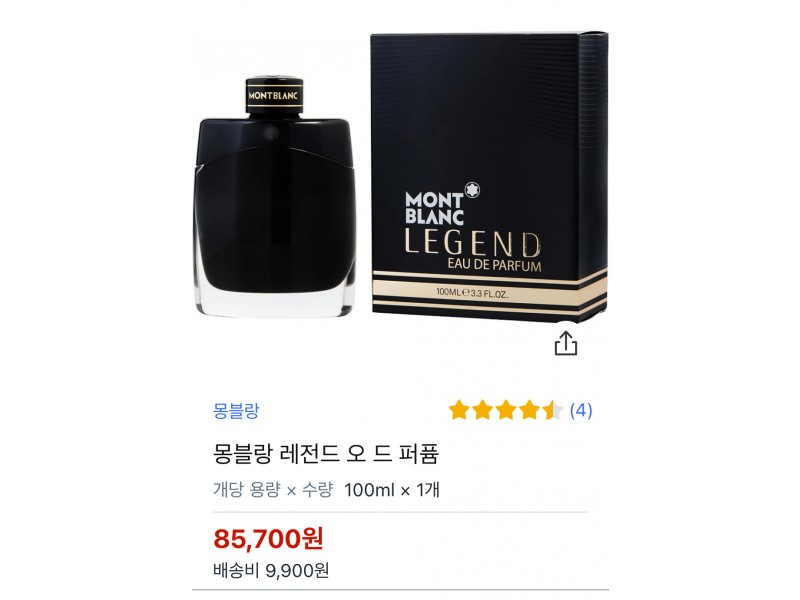This screenshot has width=800, height=600.
Task: Click the LEGEND text on the box
Action: click(x=472, y=244)
